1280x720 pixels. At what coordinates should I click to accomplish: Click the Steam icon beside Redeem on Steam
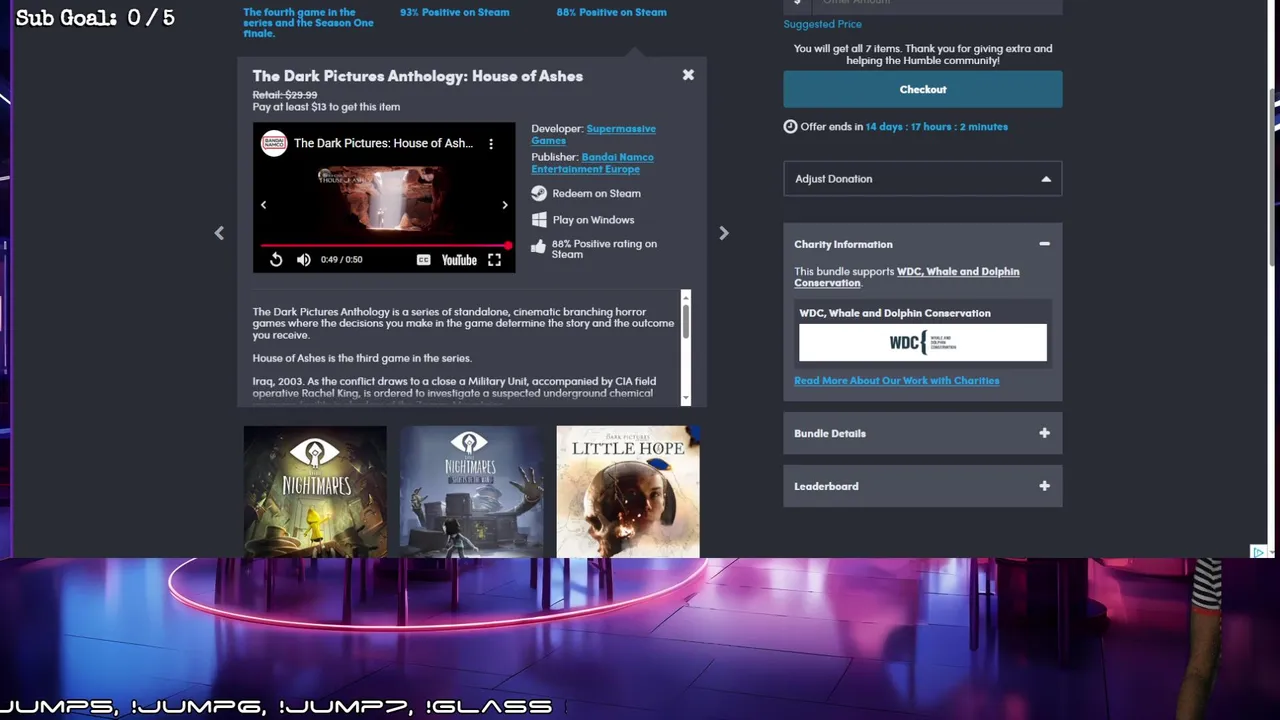point(539,193)
